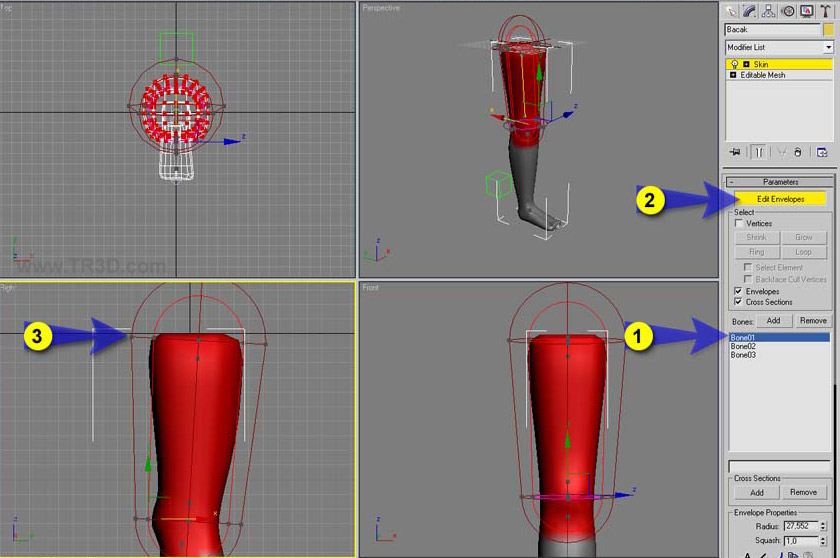Open the Motion command panel tab
This screenshot has height=558, width=840.
coord(788,10)
